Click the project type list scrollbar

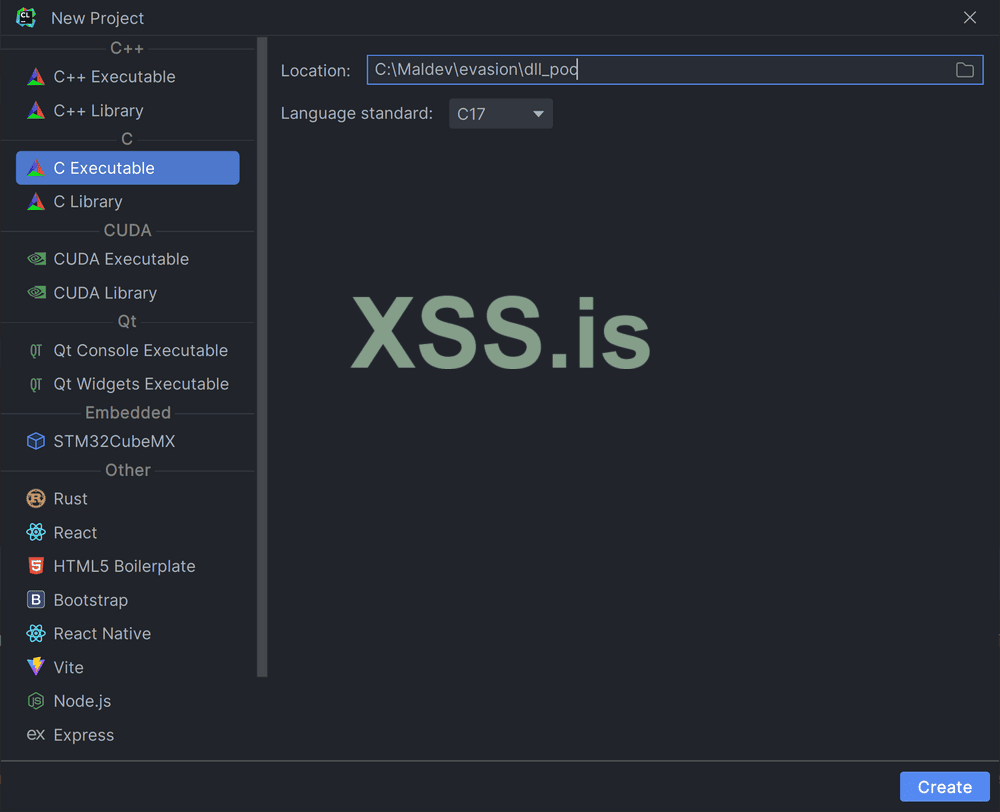click(261, 357)
